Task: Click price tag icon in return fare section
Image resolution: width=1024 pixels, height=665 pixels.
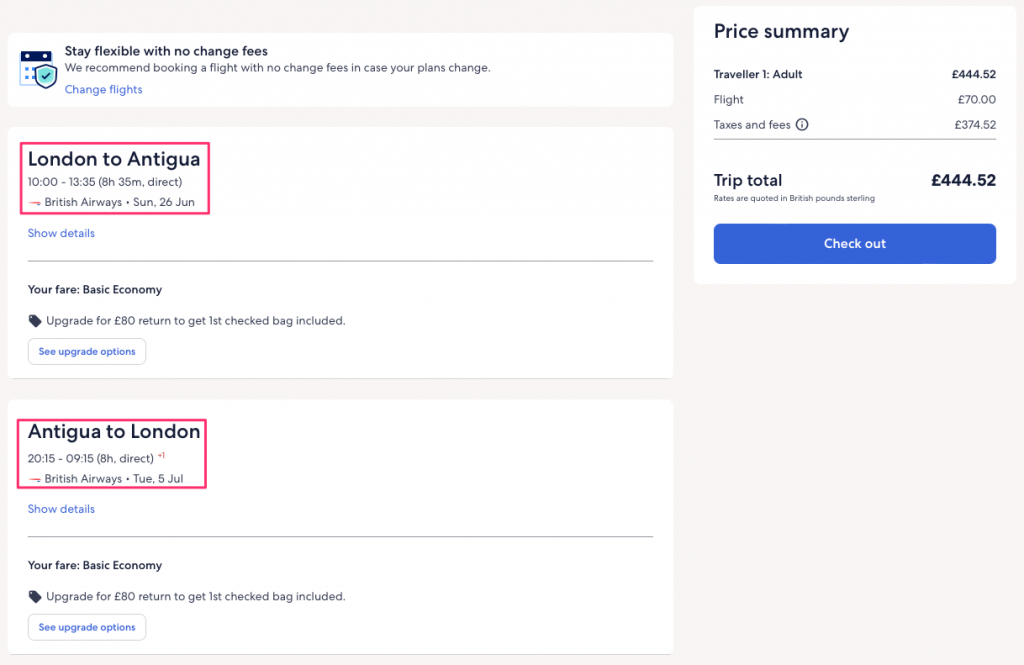Action: click(35, 597)
